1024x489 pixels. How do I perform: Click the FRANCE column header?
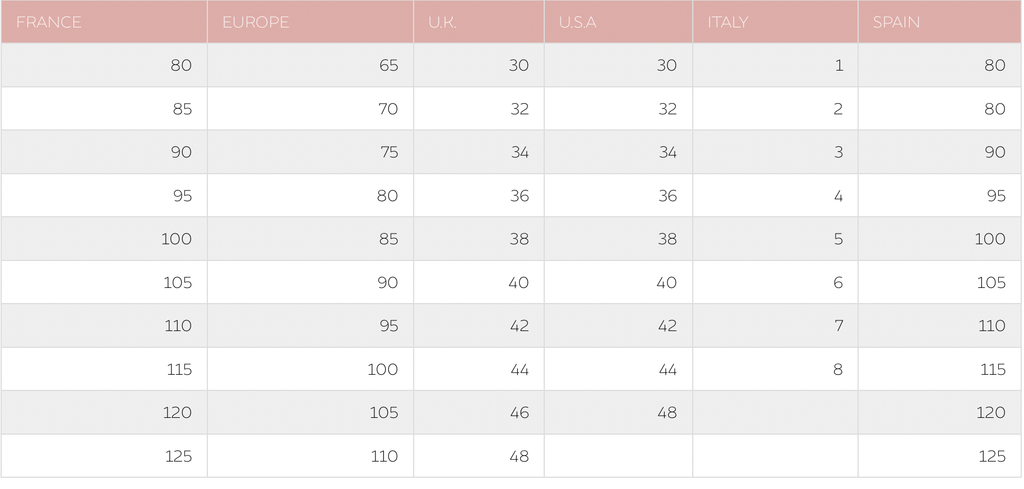tap(49, 22)
